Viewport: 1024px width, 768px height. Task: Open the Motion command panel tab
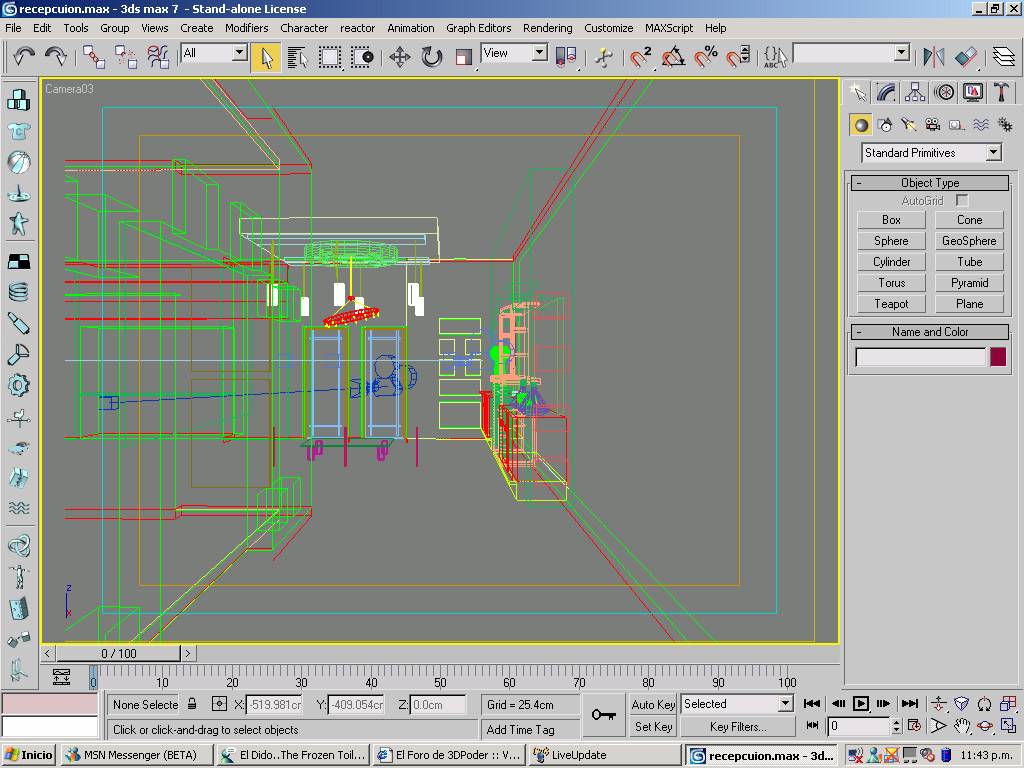[944, 92]
